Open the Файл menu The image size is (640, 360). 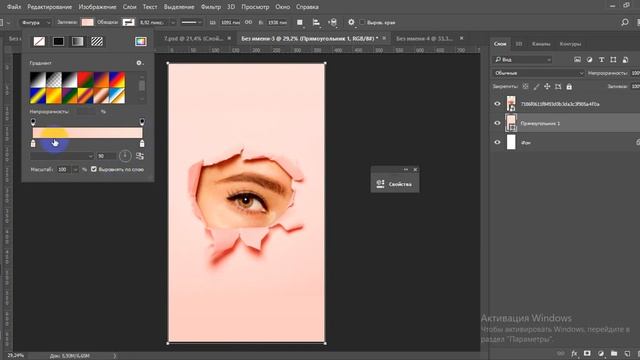pyautogui.click(x=14, y=7)
